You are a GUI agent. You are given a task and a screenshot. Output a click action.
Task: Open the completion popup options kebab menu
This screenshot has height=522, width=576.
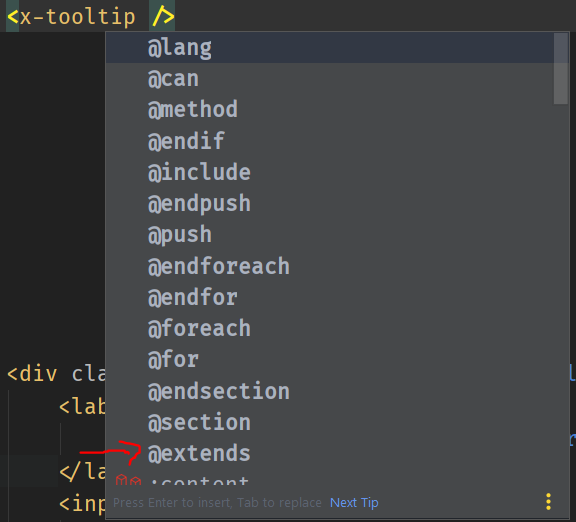[548, 501]
